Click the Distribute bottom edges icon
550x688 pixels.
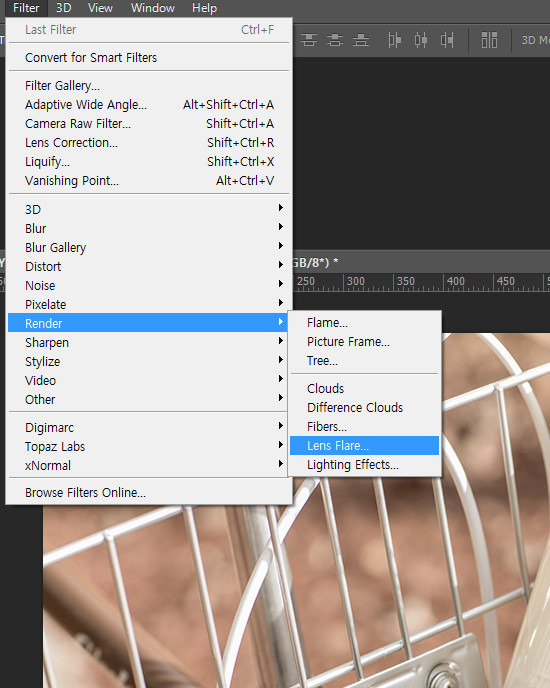(361, 40)
